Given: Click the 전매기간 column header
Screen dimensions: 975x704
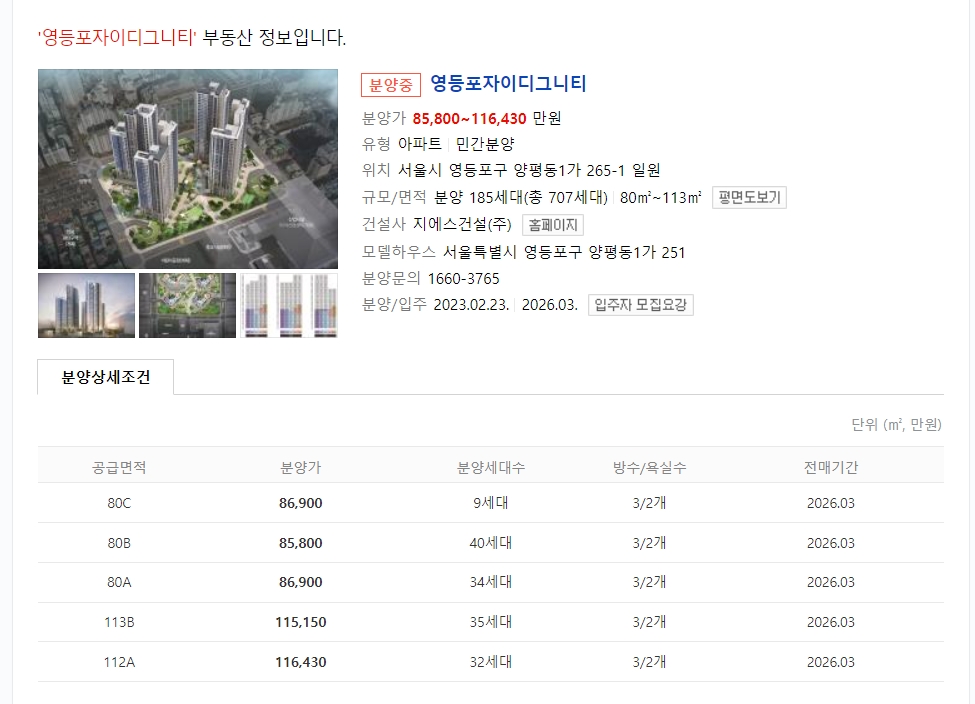Looking at the screenshot, I should click(831, 467).
